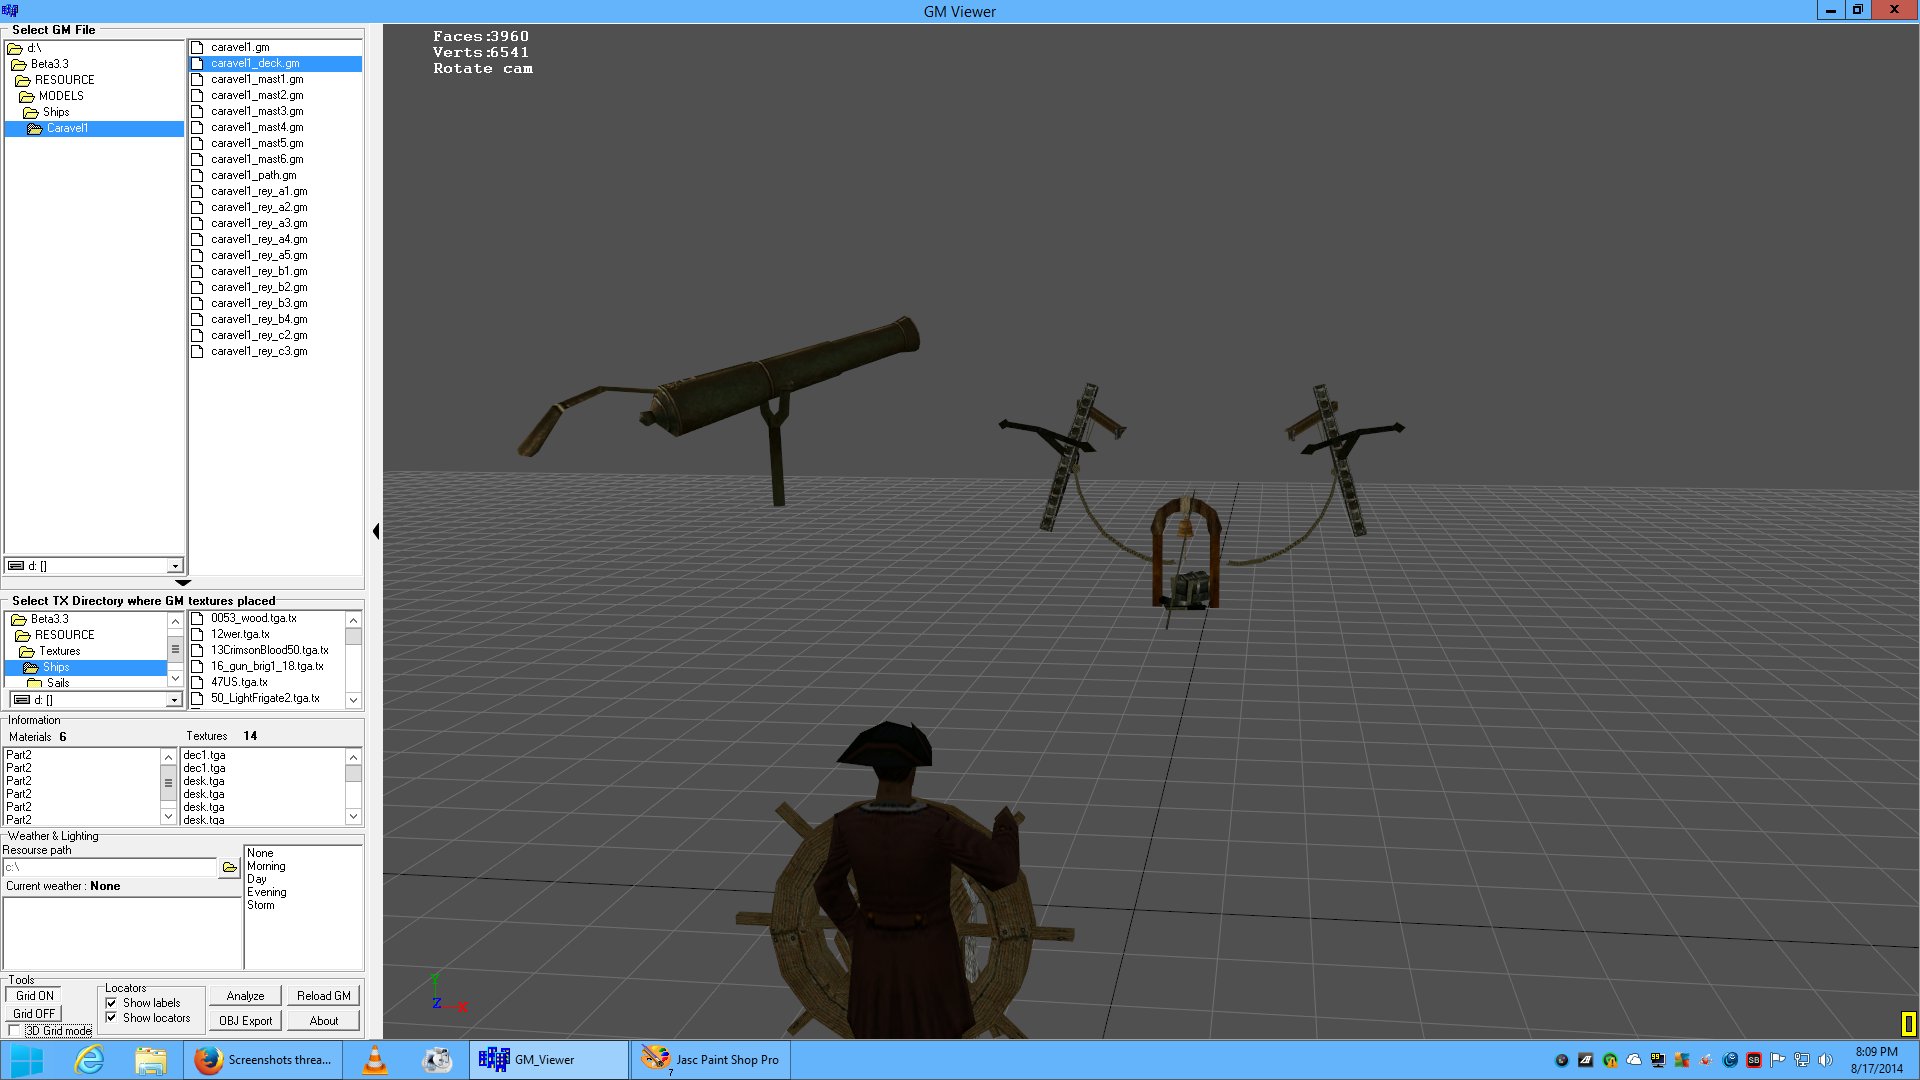Click the About button
1920x1080 pixels.
coord(324,1021)
